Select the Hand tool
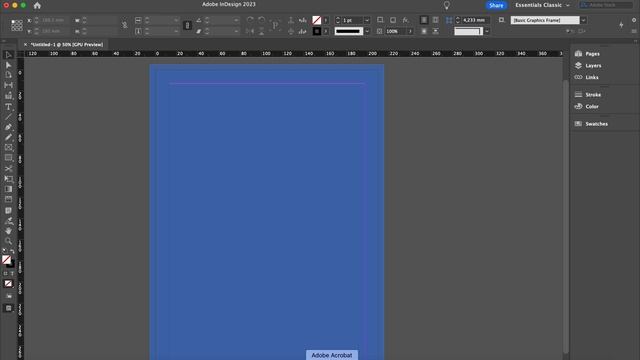 point(9,231)
